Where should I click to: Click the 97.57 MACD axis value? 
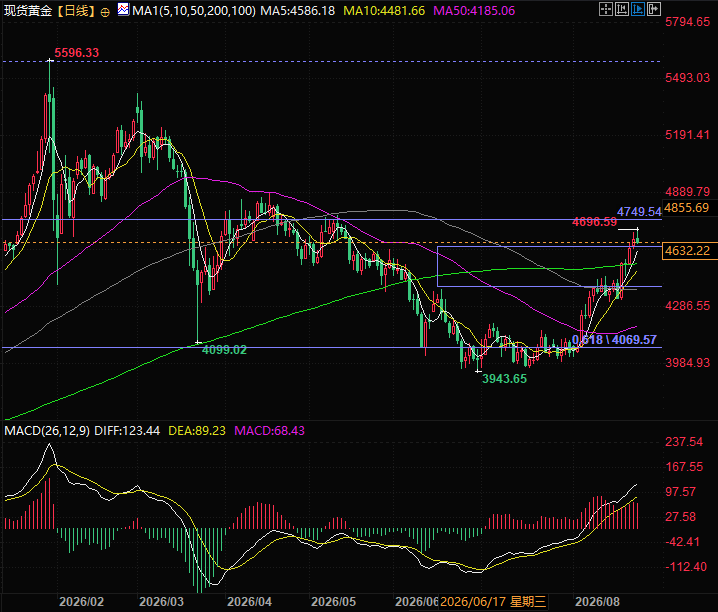pyautogui.click(x=680, y=492)
